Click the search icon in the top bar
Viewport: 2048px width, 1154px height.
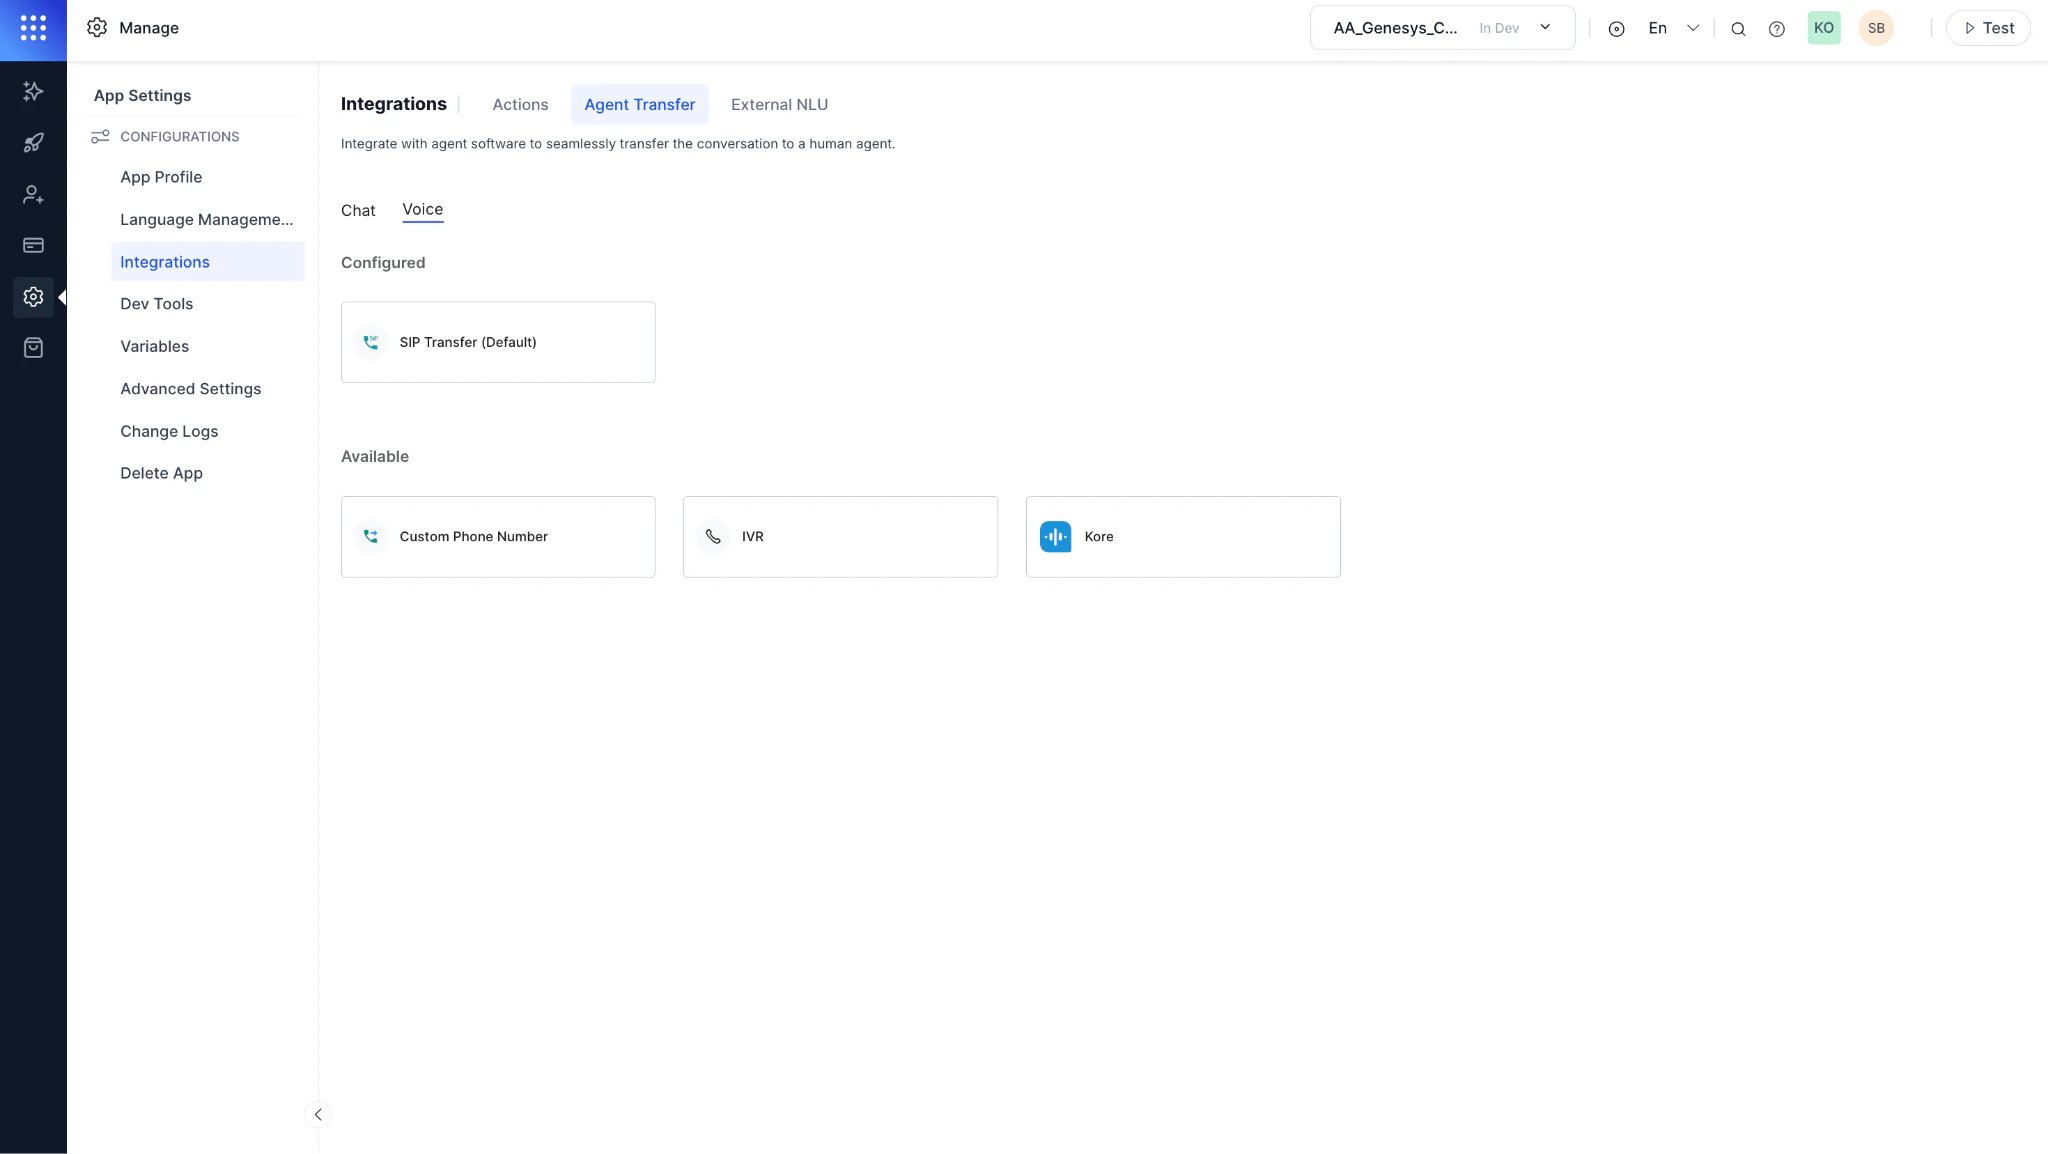1738,28
